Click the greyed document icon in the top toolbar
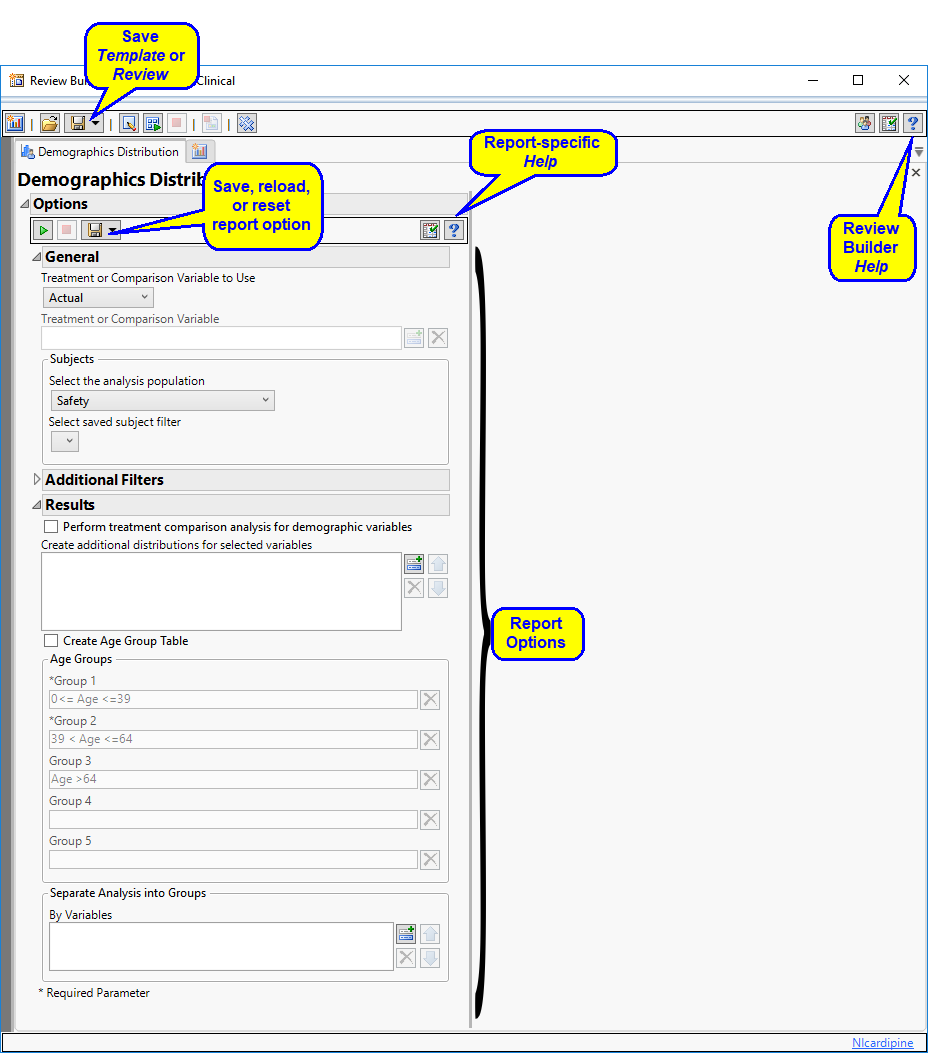This screenshot has width=928, height=1053. [x=212, y=123]
